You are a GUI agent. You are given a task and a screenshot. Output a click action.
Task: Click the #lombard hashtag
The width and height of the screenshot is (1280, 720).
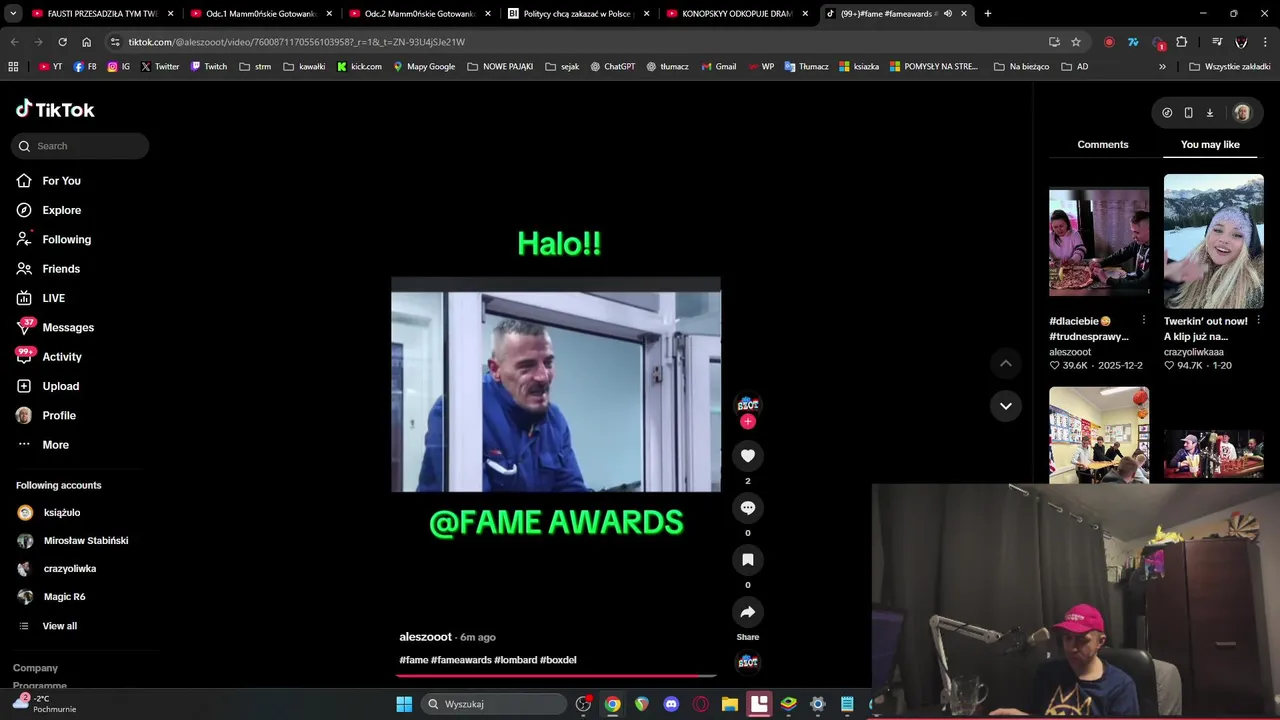coord(516,660)
